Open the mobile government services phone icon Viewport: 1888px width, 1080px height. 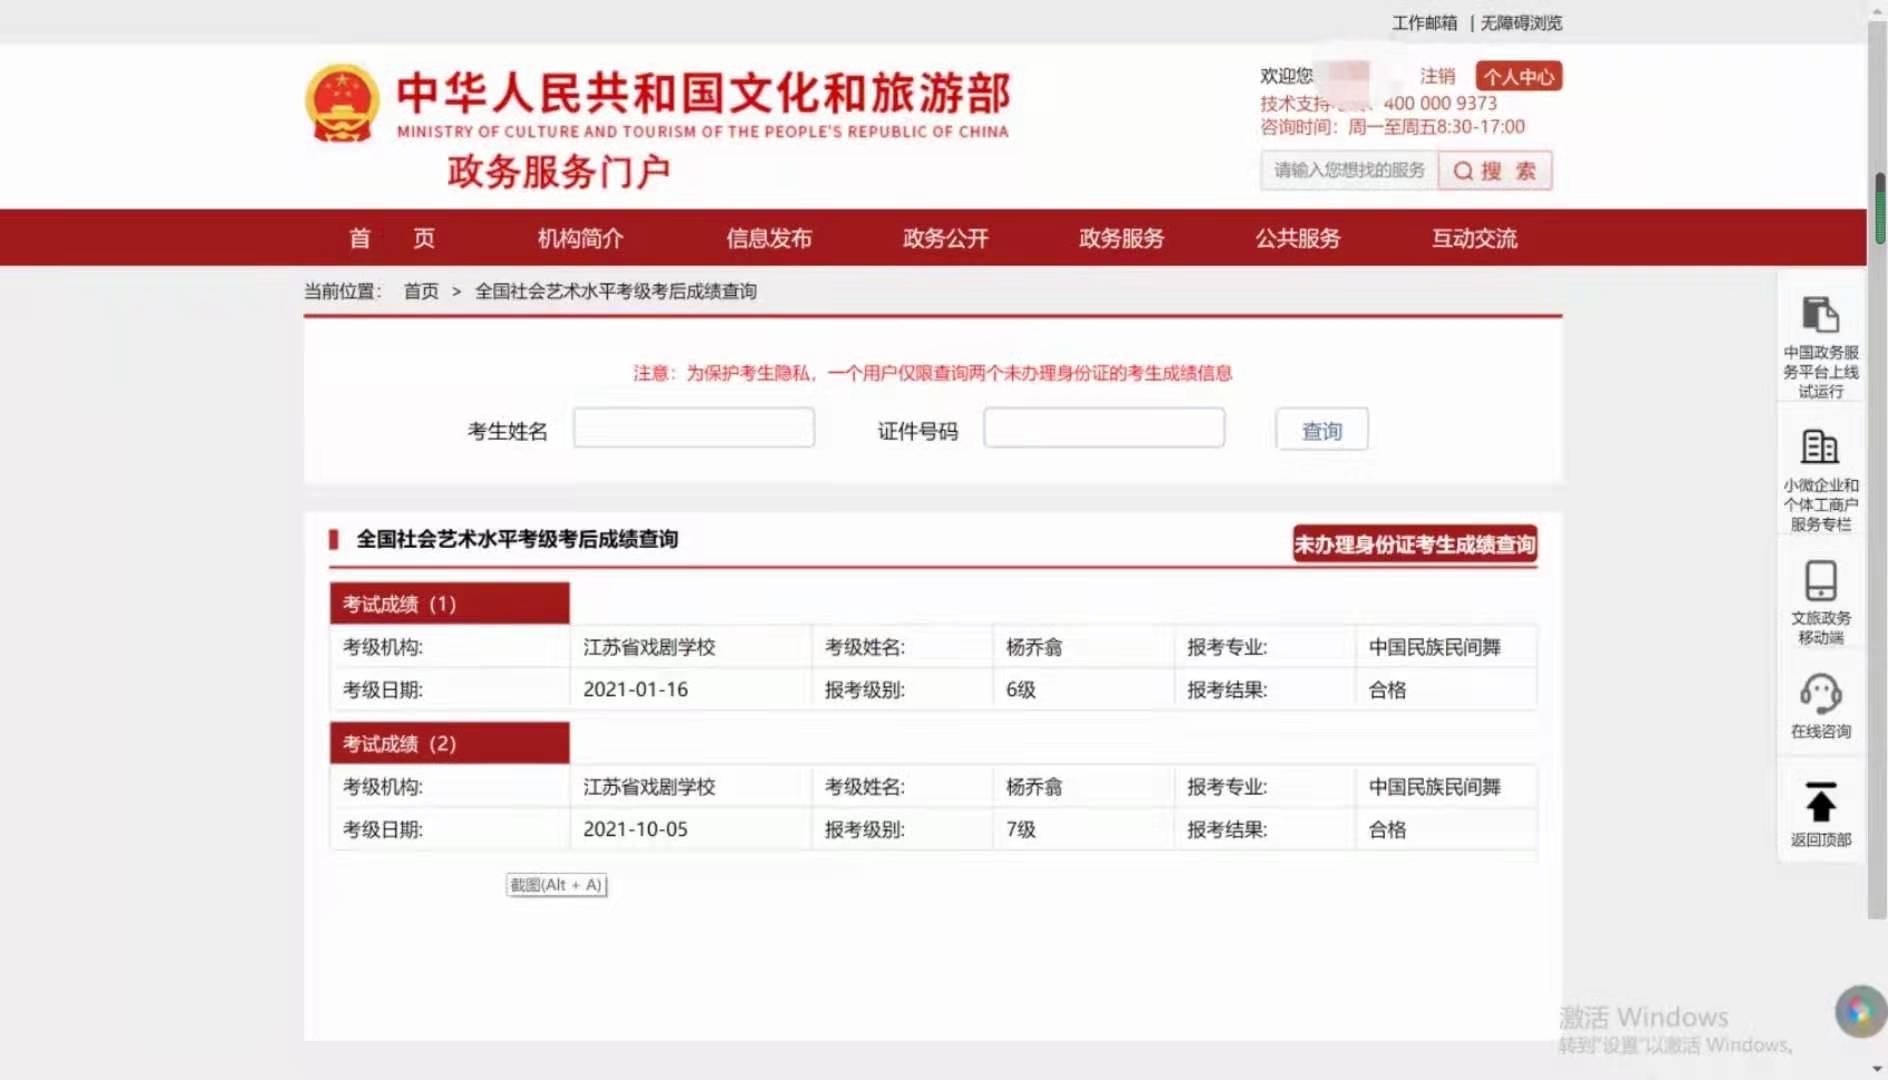pos(1820,581)
